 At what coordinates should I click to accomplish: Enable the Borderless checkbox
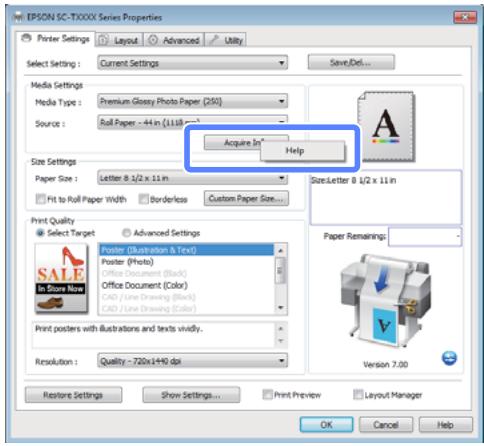click(x=143, y=199)
